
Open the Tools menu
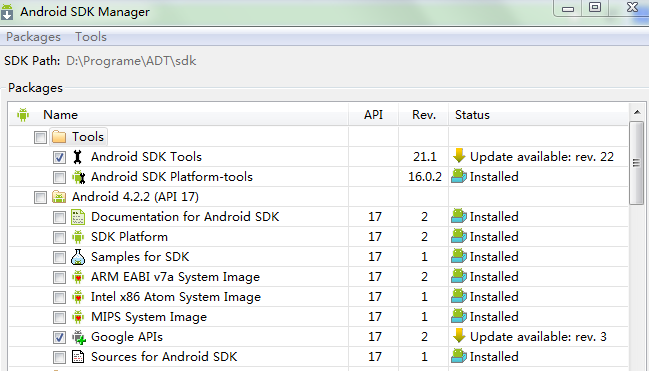click(x=91, y=37)
